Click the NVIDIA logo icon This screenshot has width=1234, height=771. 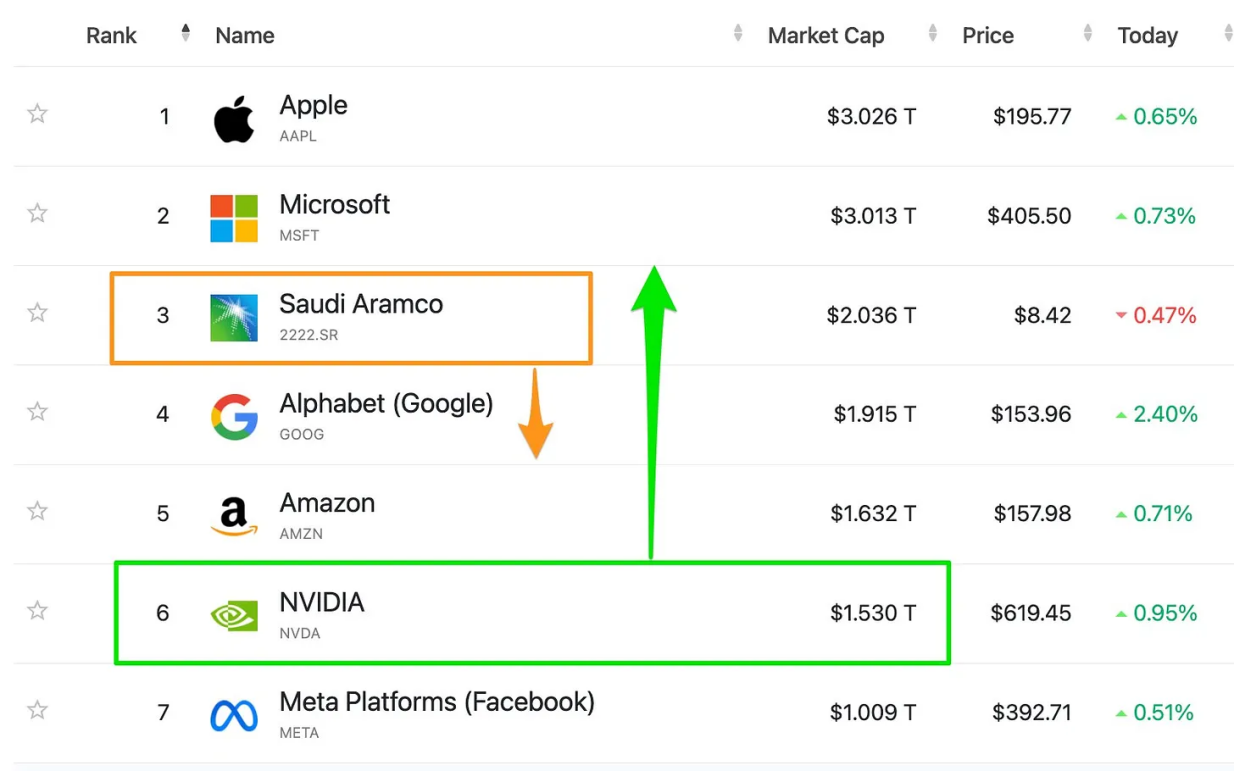click(x=234, y=615)
